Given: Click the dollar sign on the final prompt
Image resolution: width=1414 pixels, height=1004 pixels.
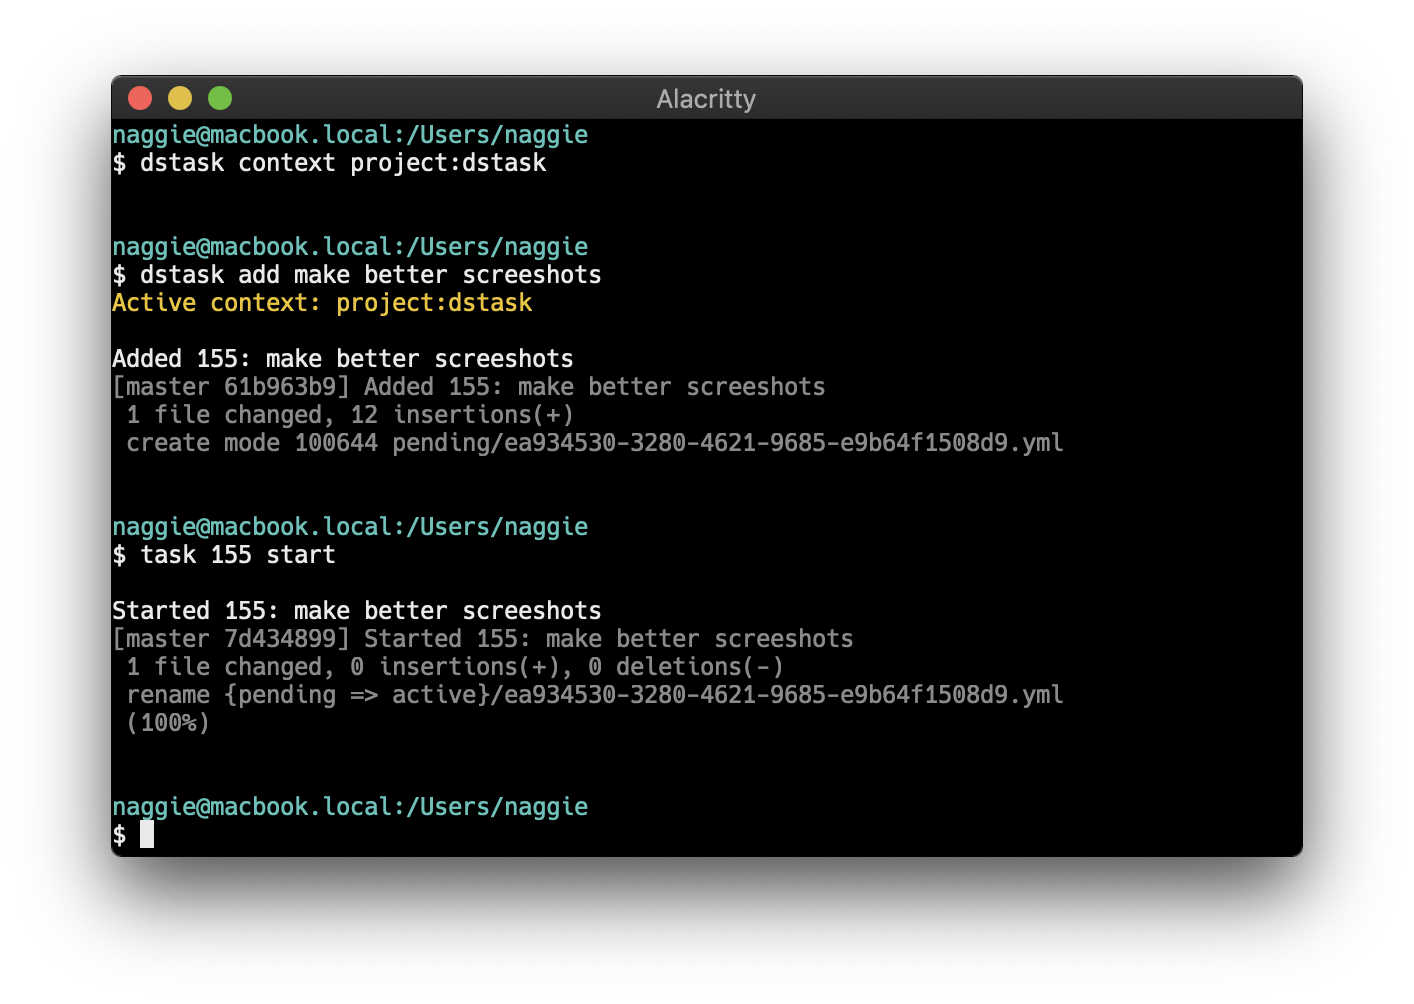Looking at the screenshot, I should [x=118, y=833].
